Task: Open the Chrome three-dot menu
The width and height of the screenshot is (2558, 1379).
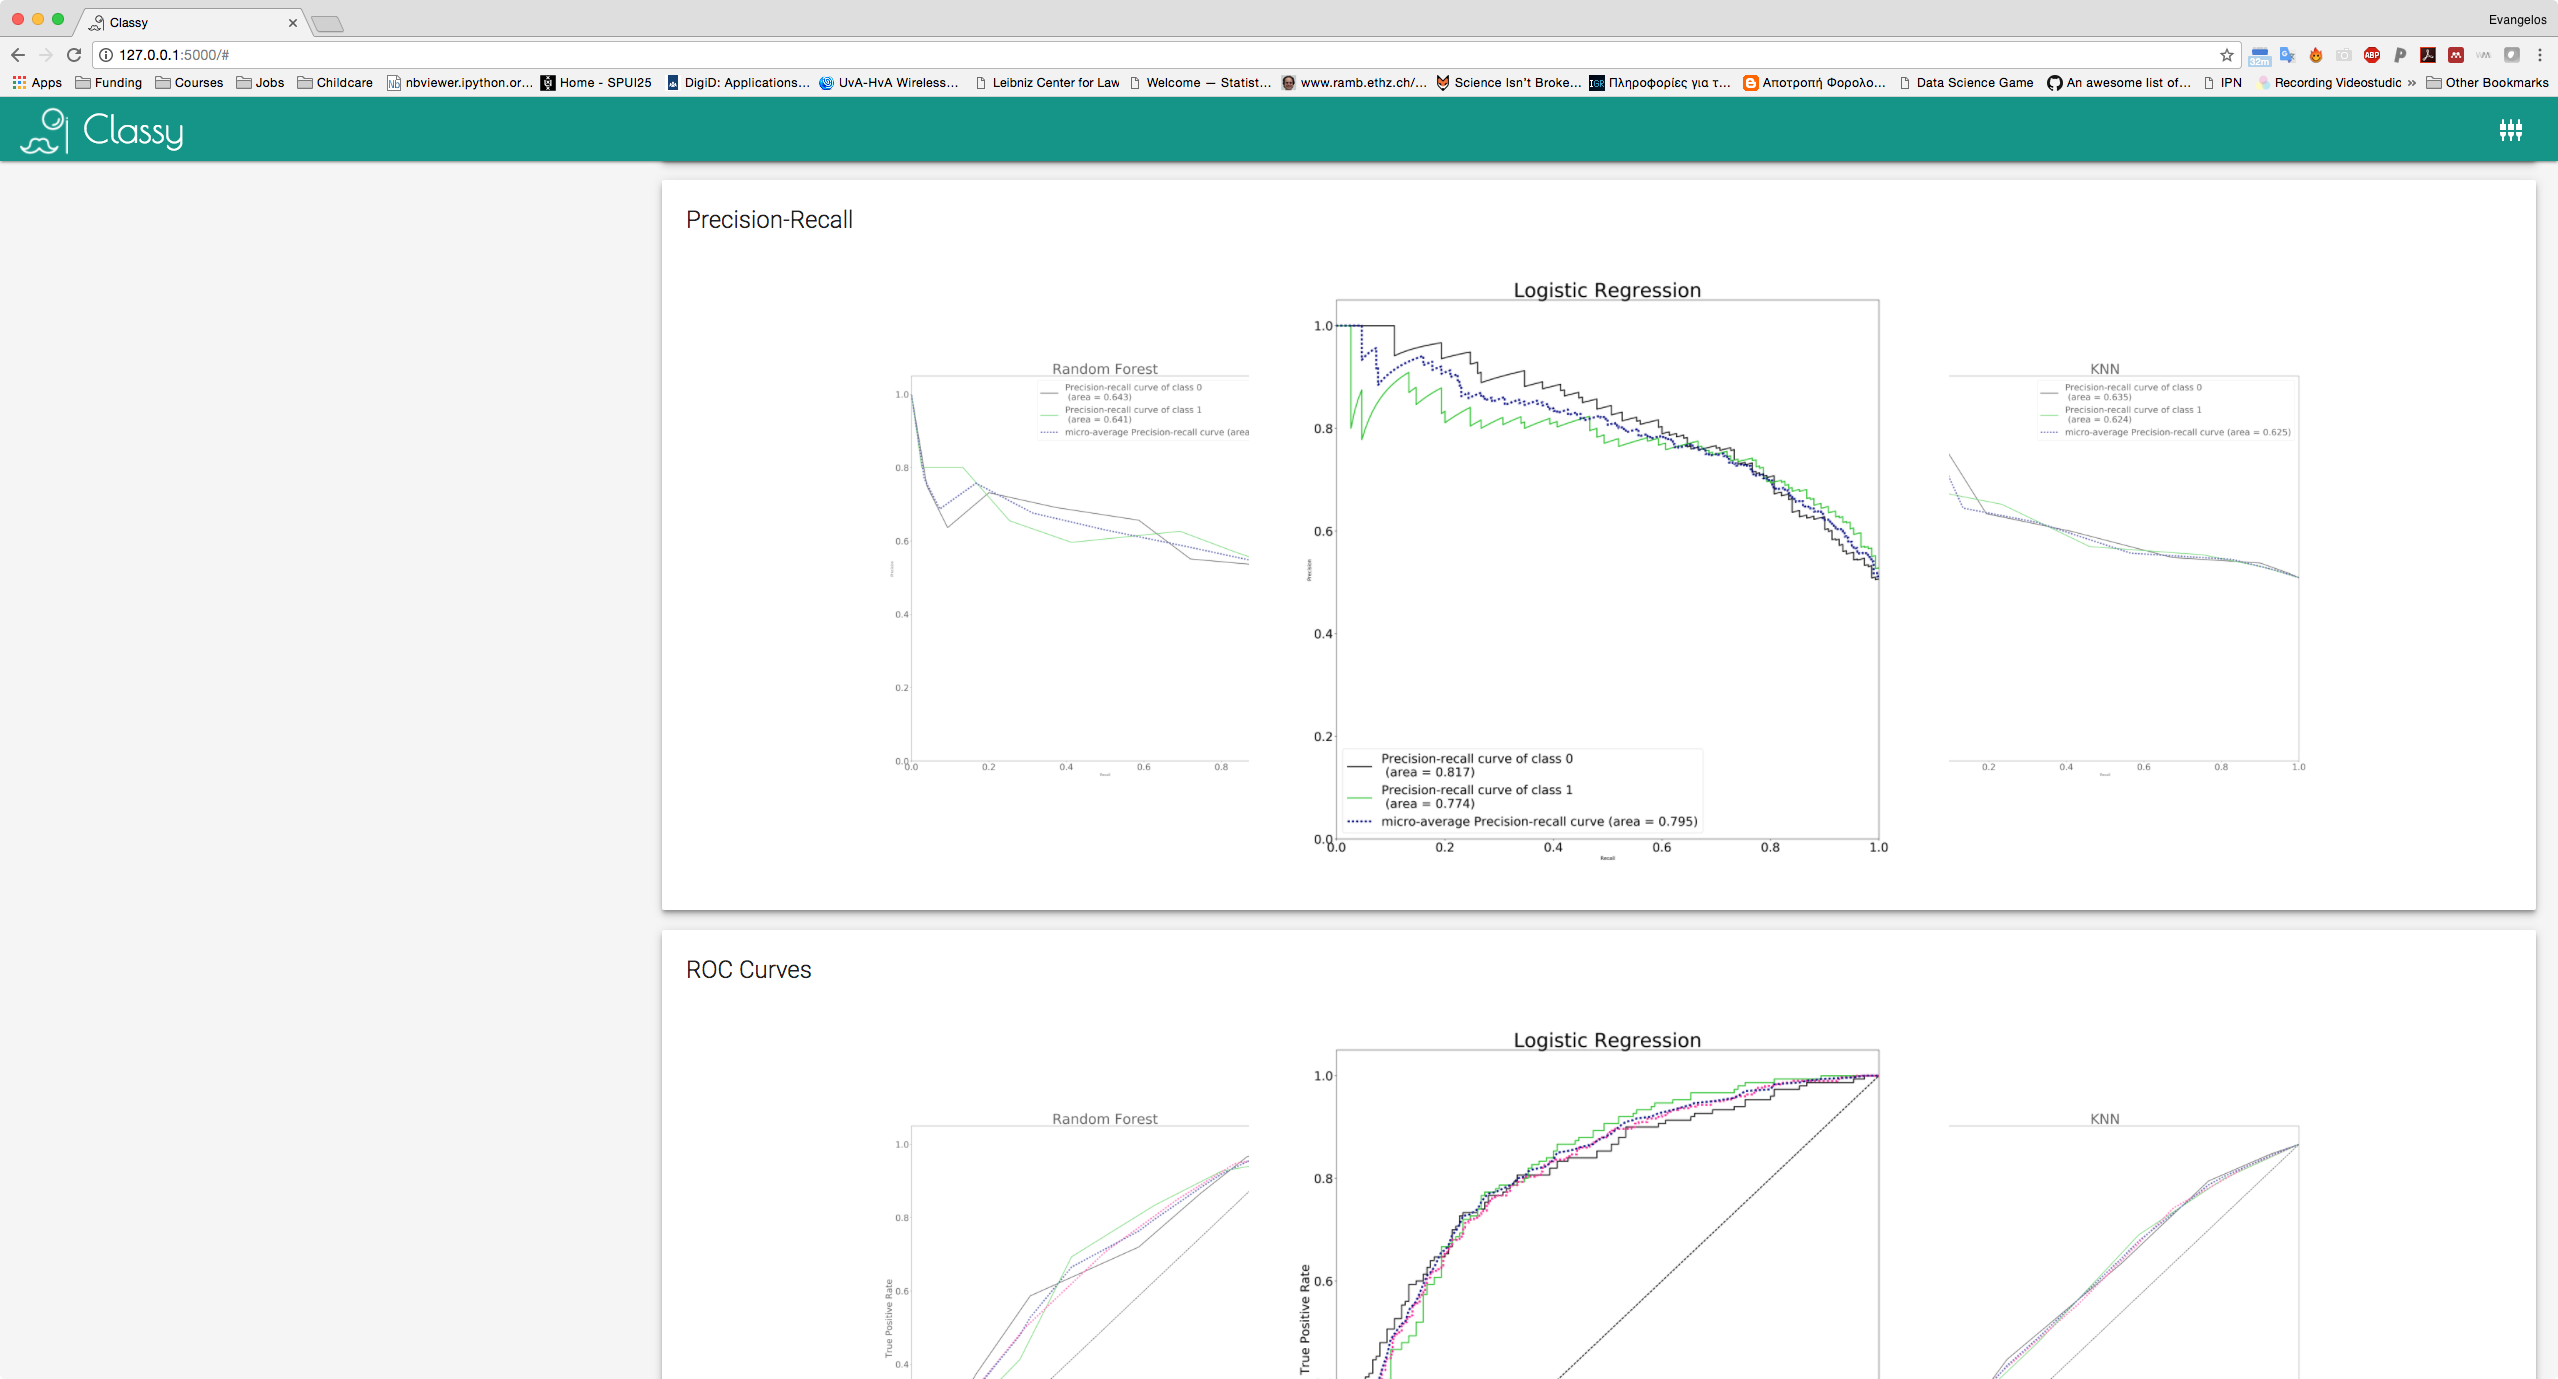Action: click(x=2539, y=55)
